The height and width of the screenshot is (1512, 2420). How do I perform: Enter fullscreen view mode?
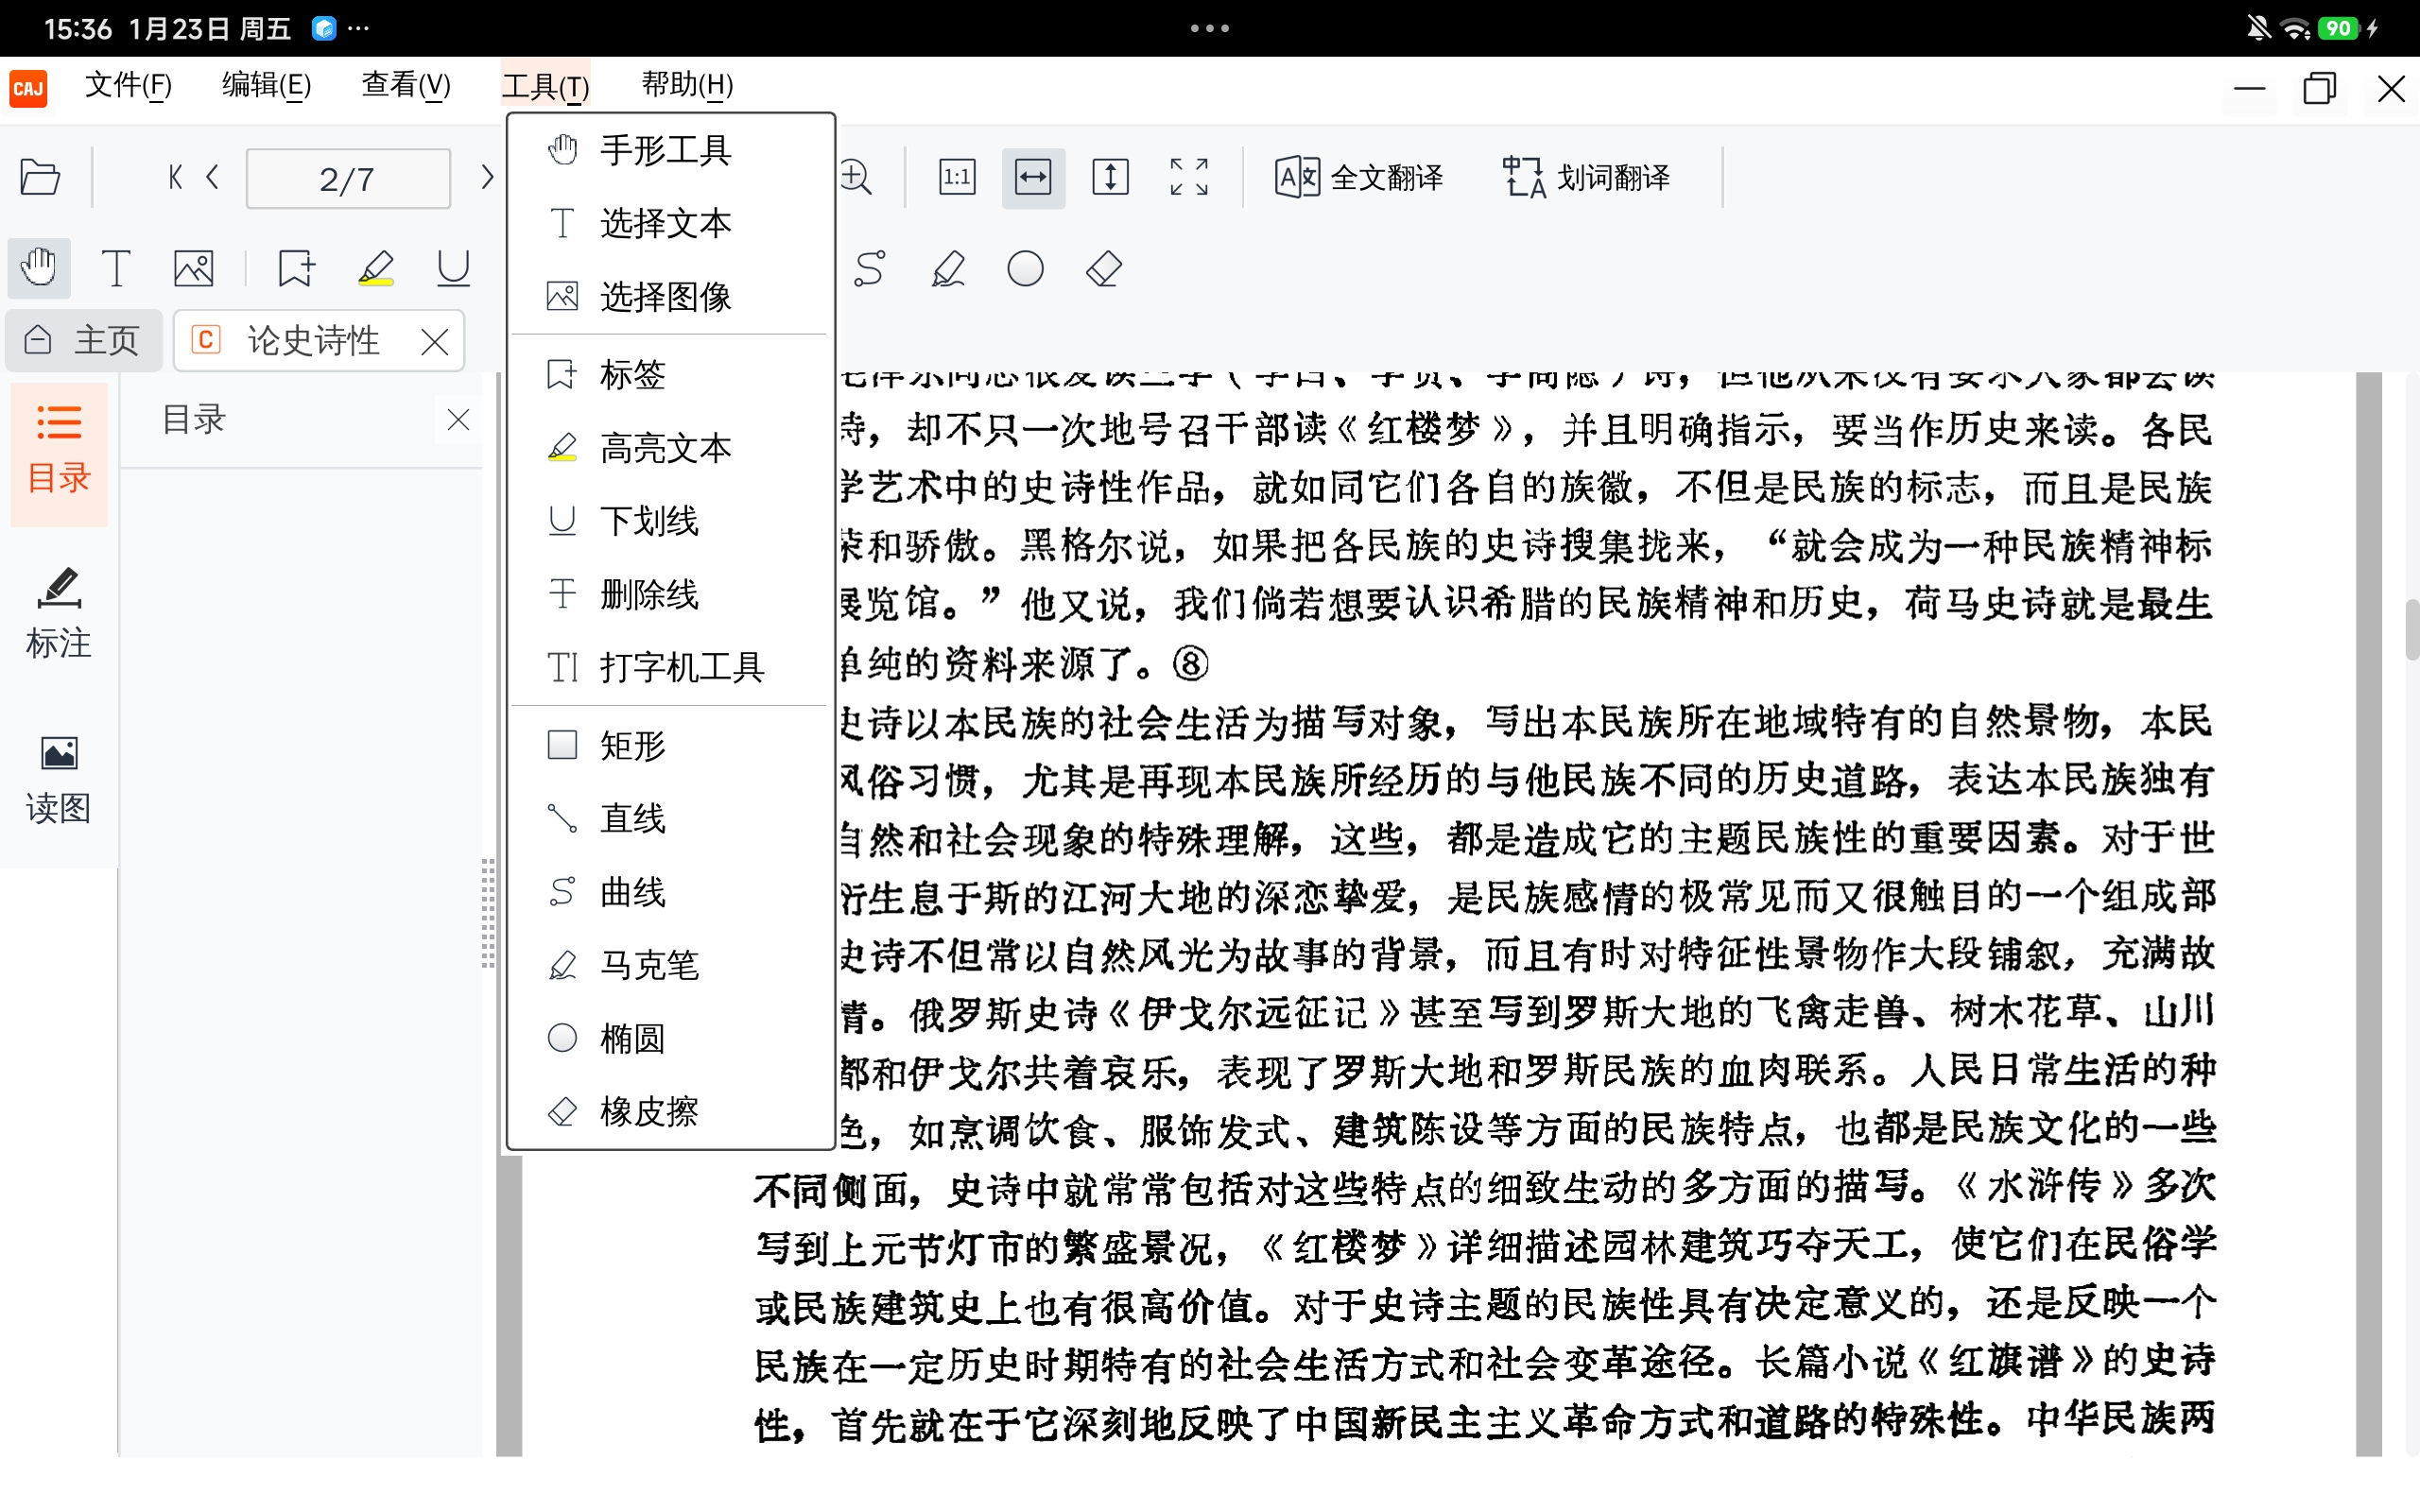coord(1188,178)
